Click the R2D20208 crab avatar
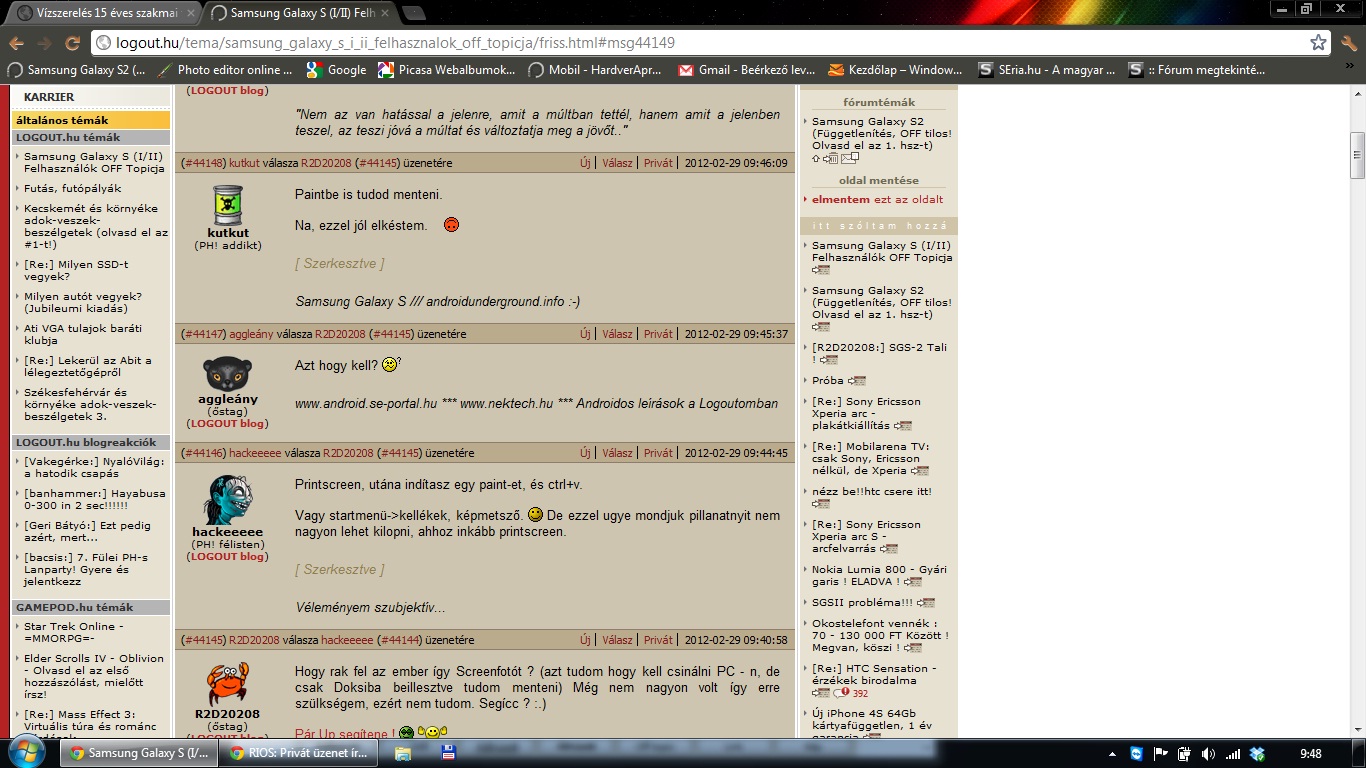 tap(228, 685)
